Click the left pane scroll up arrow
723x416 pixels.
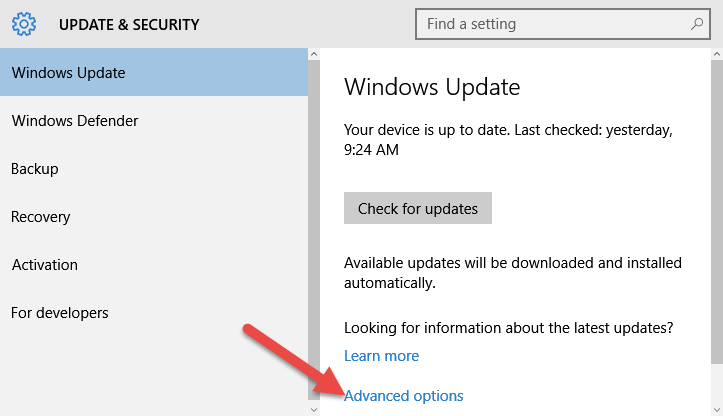(x=314, y=54)
